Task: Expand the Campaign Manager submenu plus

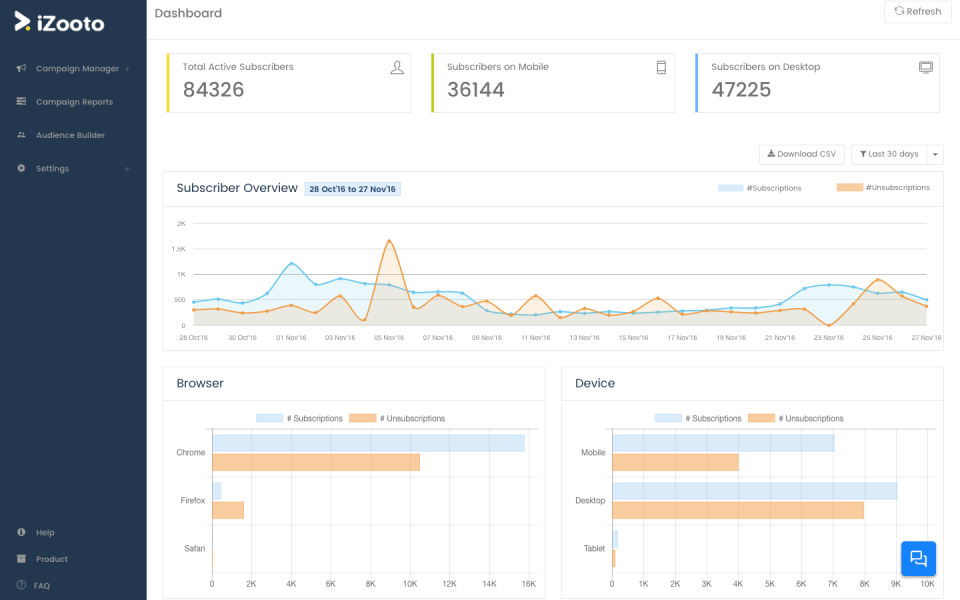Action: coord(127,69)
